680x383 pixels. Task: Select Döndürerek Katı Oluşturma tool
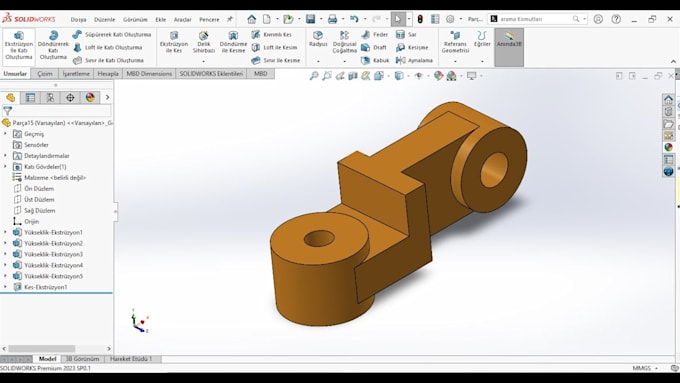(53, 45)
